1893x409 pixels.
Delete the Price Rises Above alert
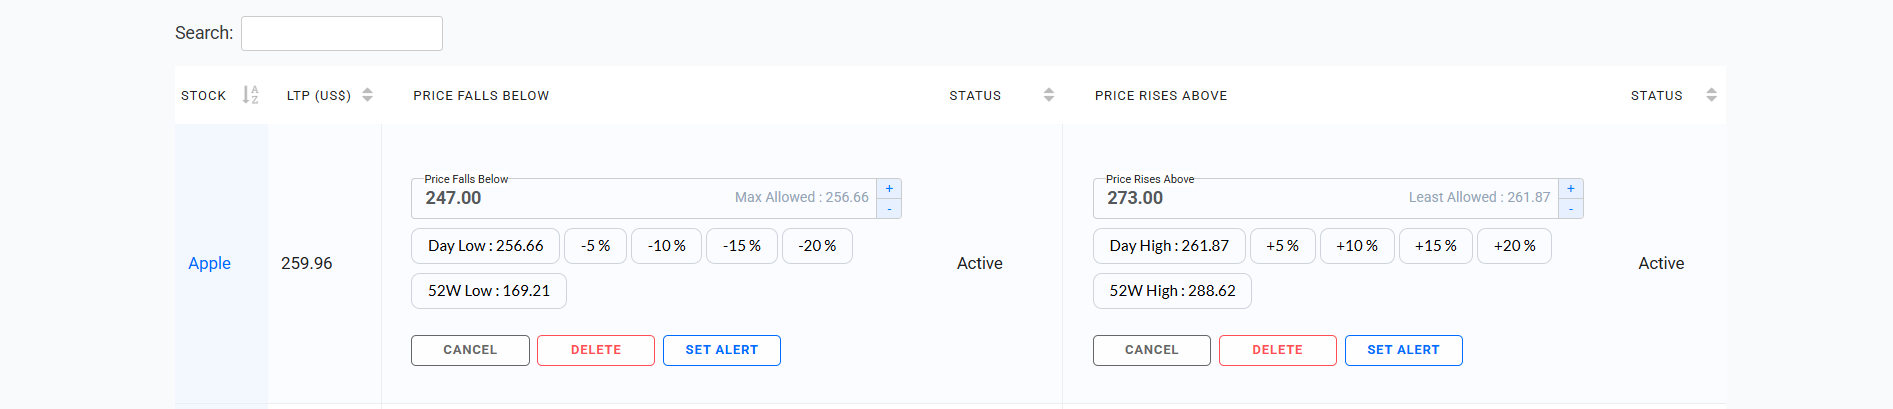click(1277, 350)
